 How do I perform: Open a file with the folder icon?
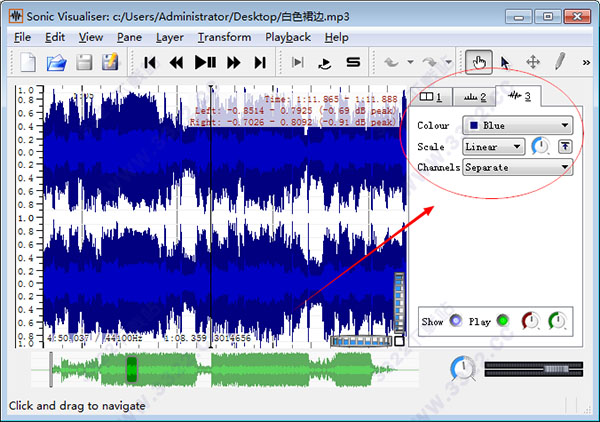pyautogui.click(x=57, y=62)
